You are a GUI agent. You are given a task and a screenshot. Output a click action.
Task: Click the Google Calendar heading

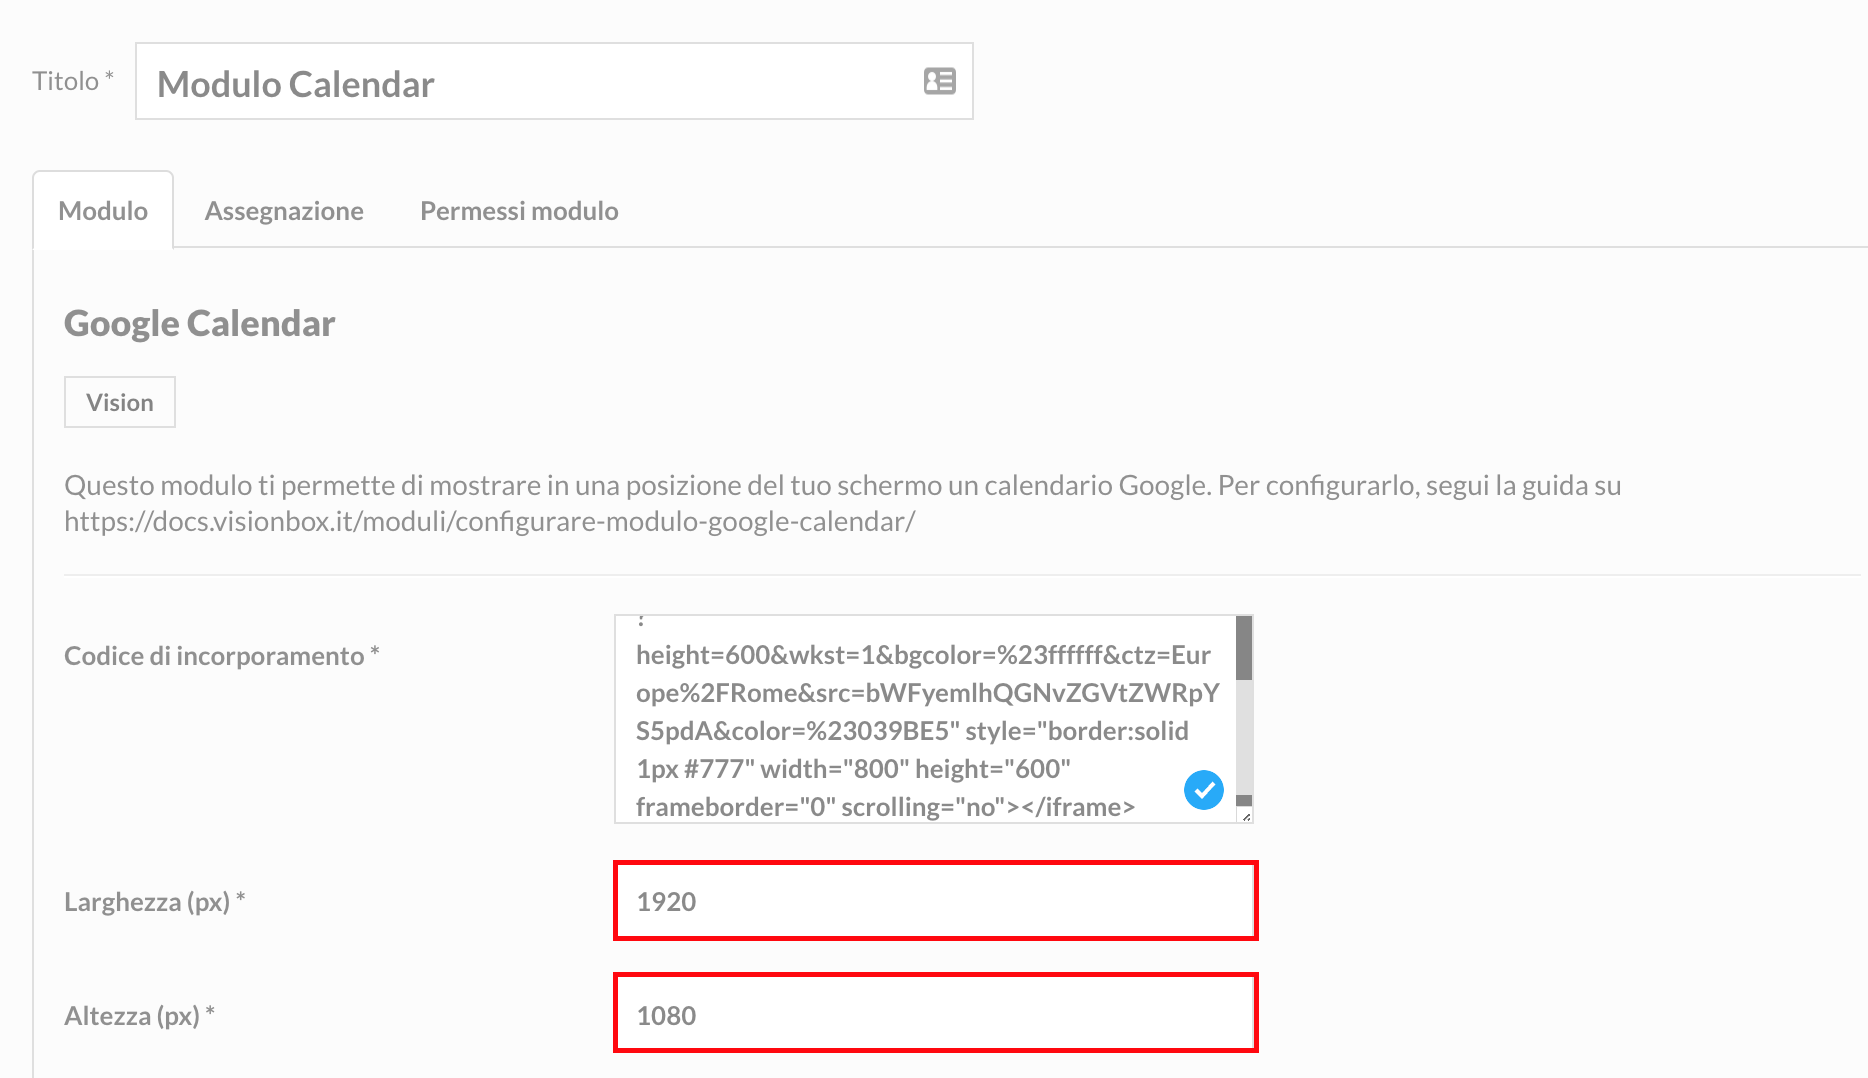(x=198, y=322)
